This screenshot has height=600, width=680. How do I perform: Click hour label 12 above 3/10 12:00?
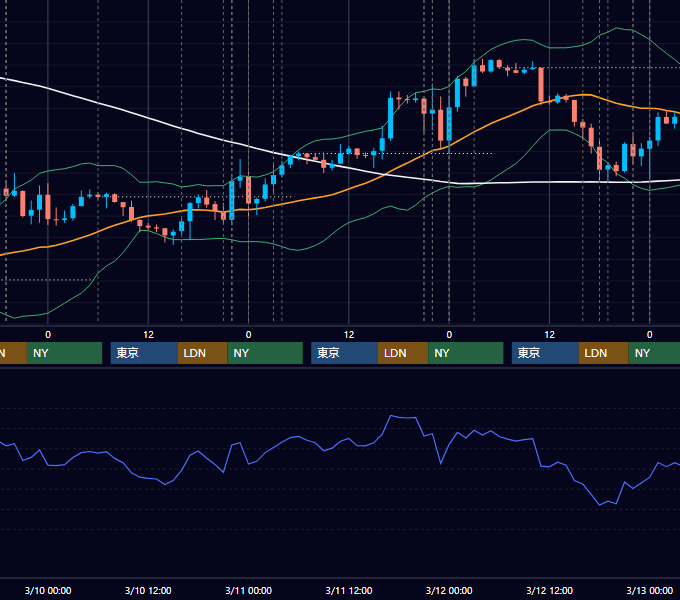[x=148, y=335]
